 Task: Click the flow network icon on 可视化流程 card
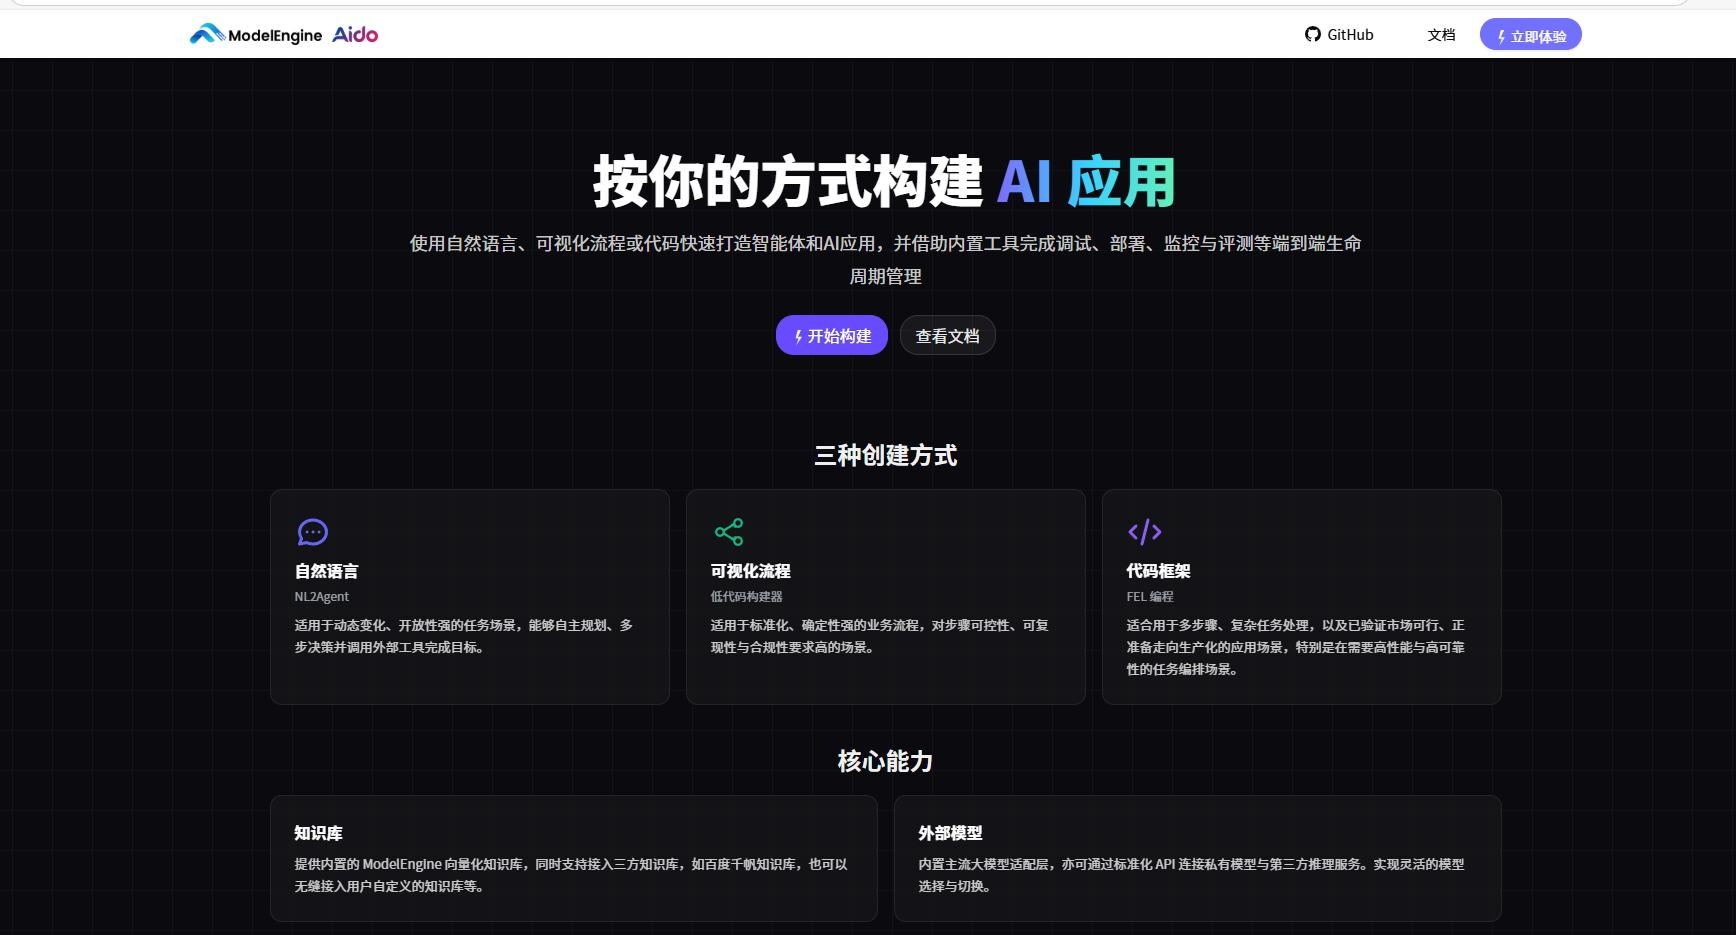tap(729, 531)
